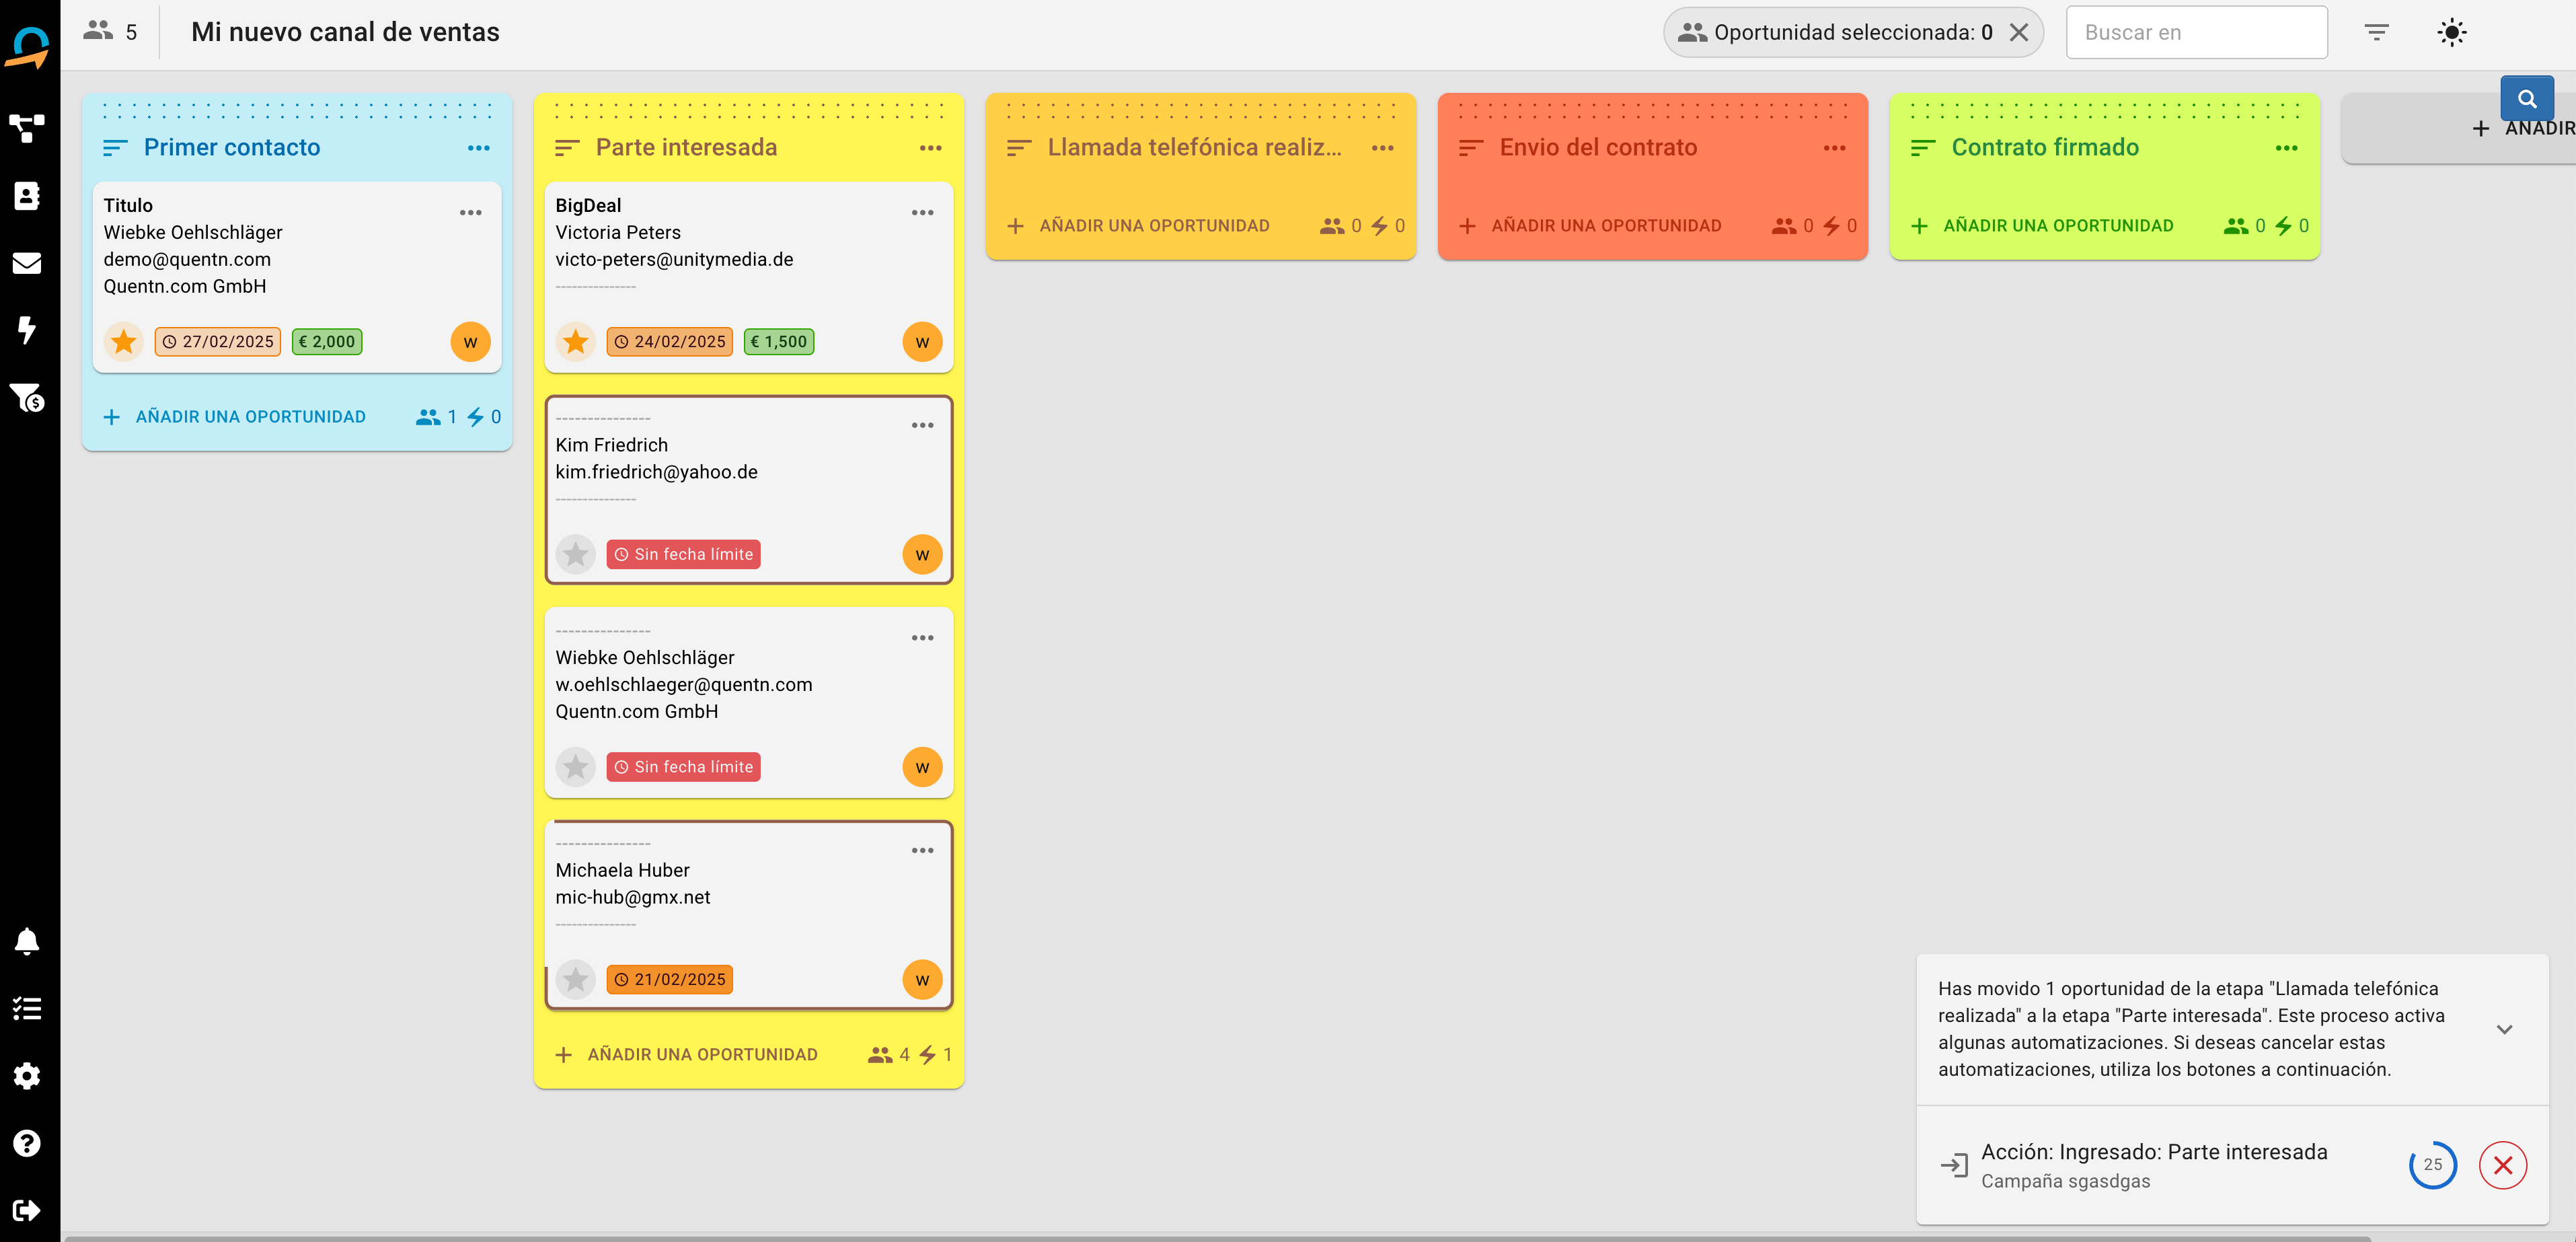Open the Titulo card three-dot menu

click(471, 213)
